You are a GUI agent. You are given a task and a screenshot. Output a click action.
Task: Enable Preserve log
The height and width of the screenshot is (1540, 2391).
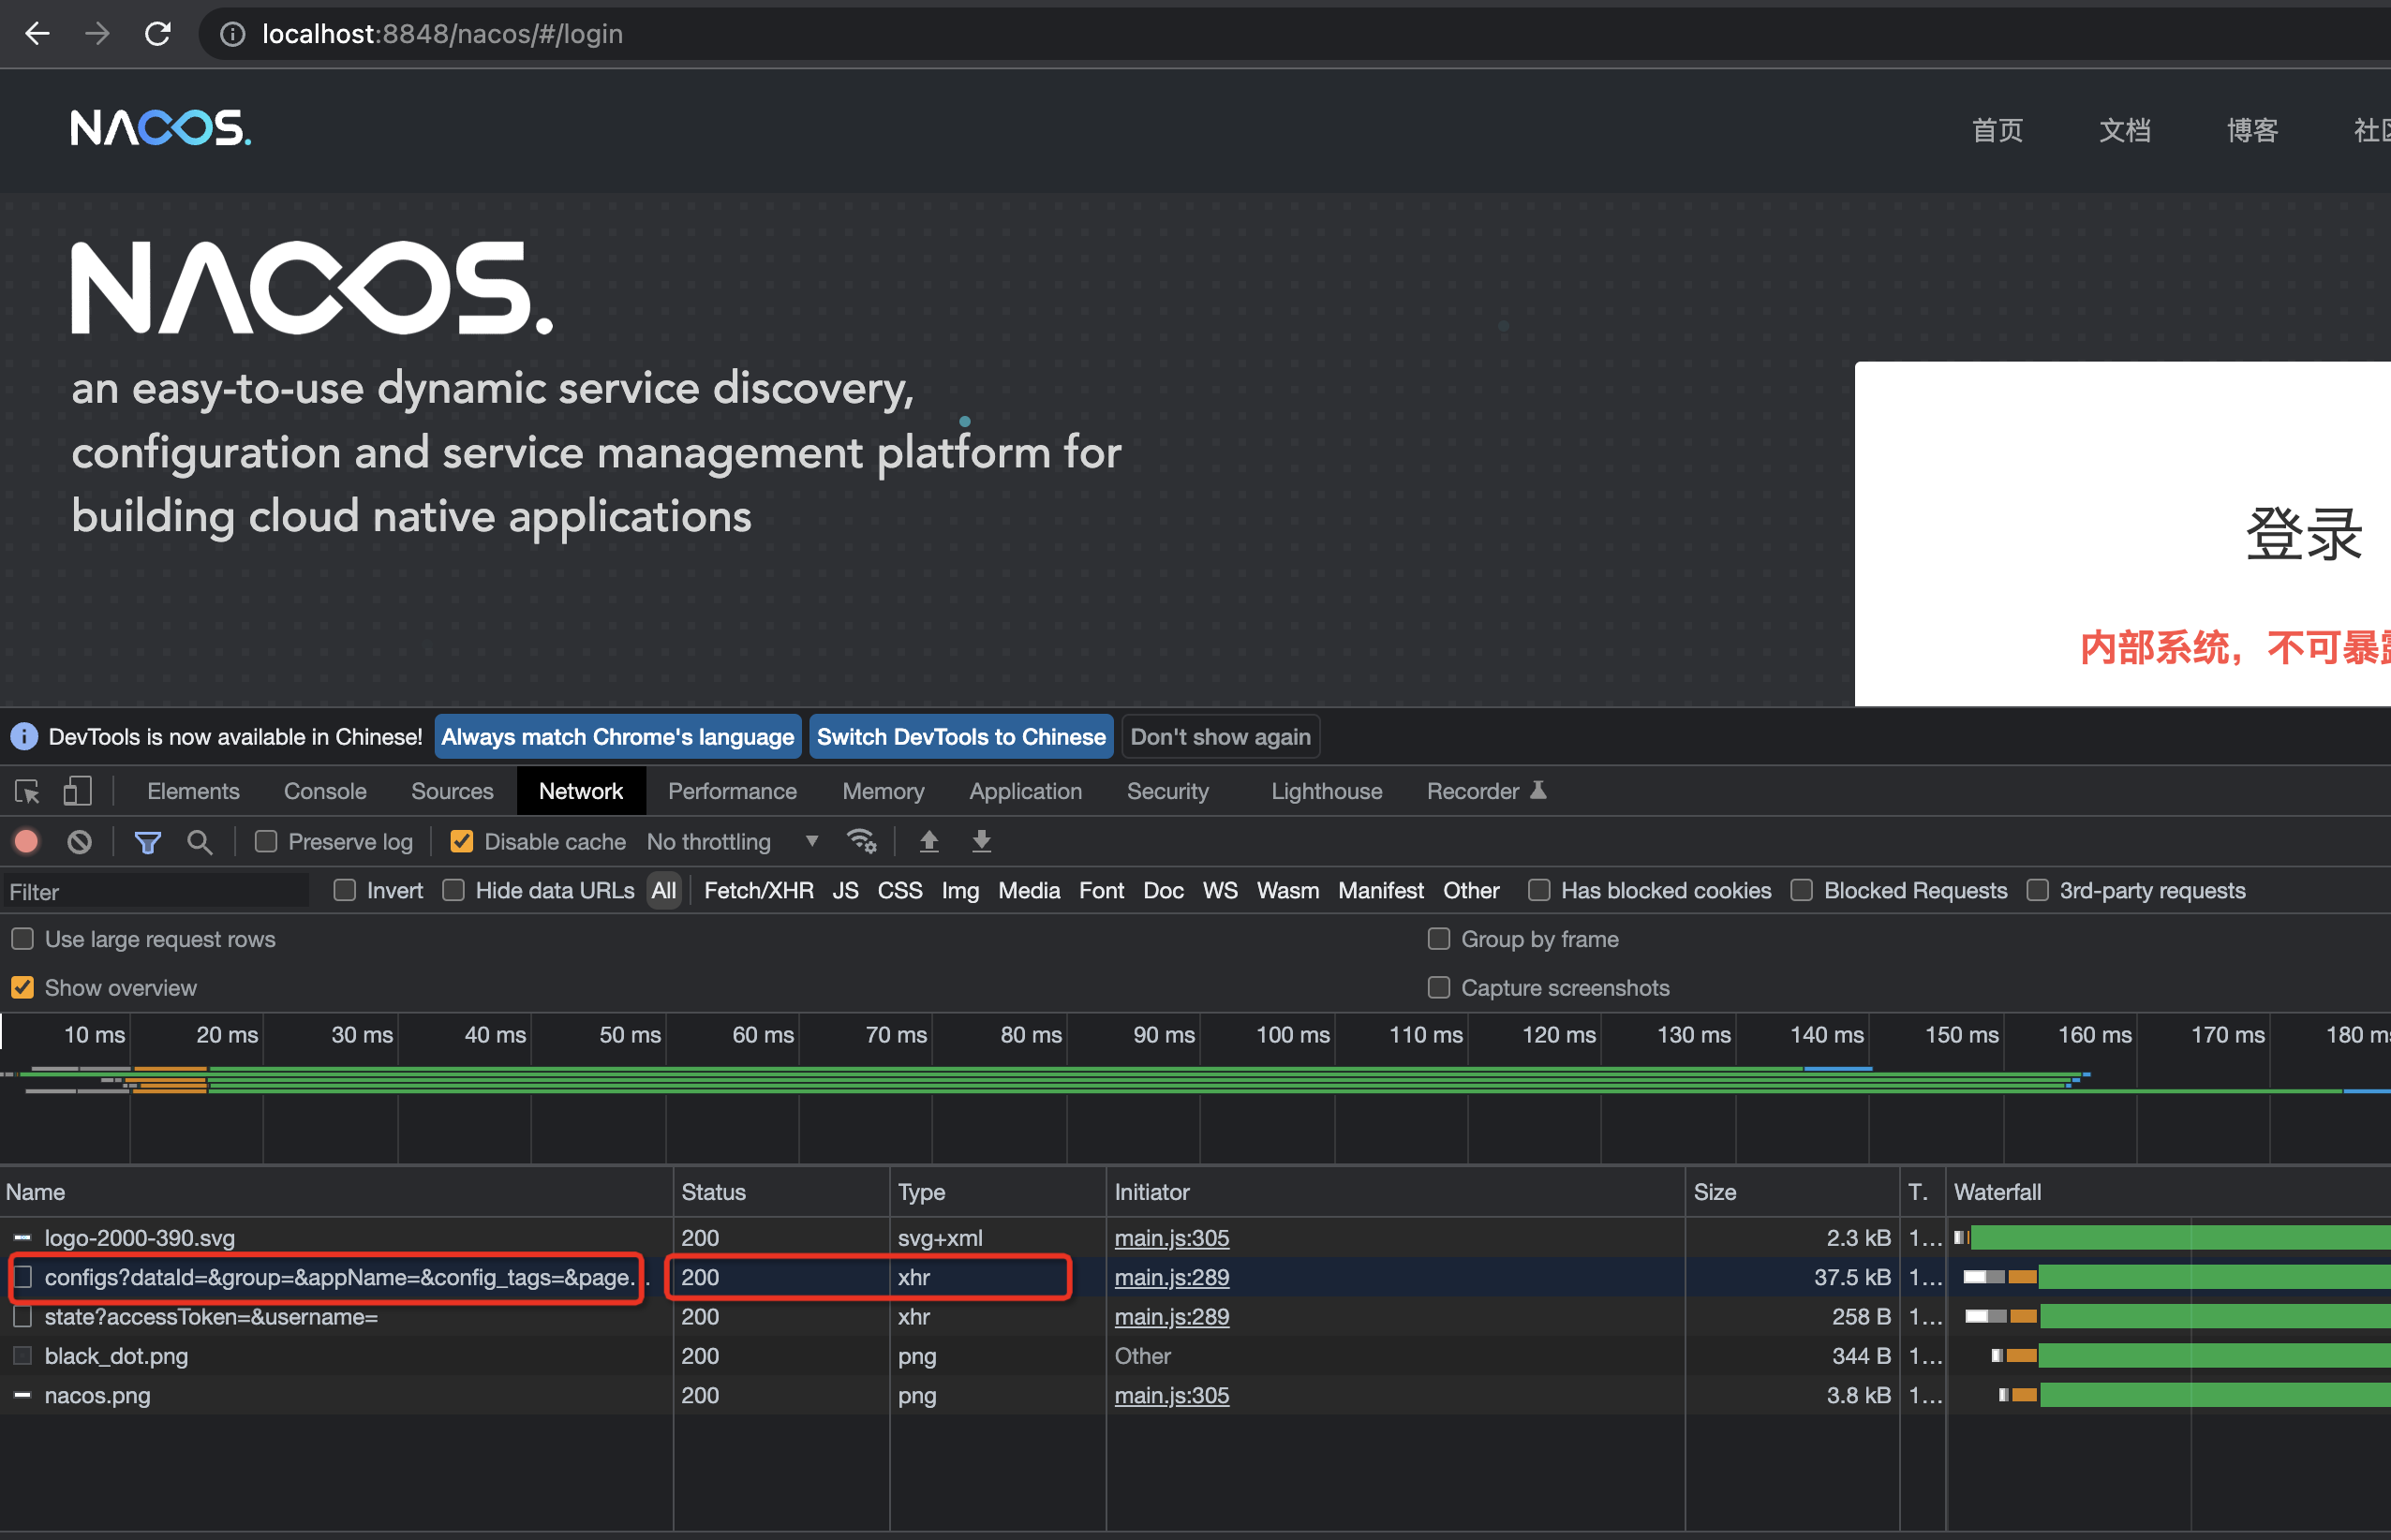tap(265, 841)
